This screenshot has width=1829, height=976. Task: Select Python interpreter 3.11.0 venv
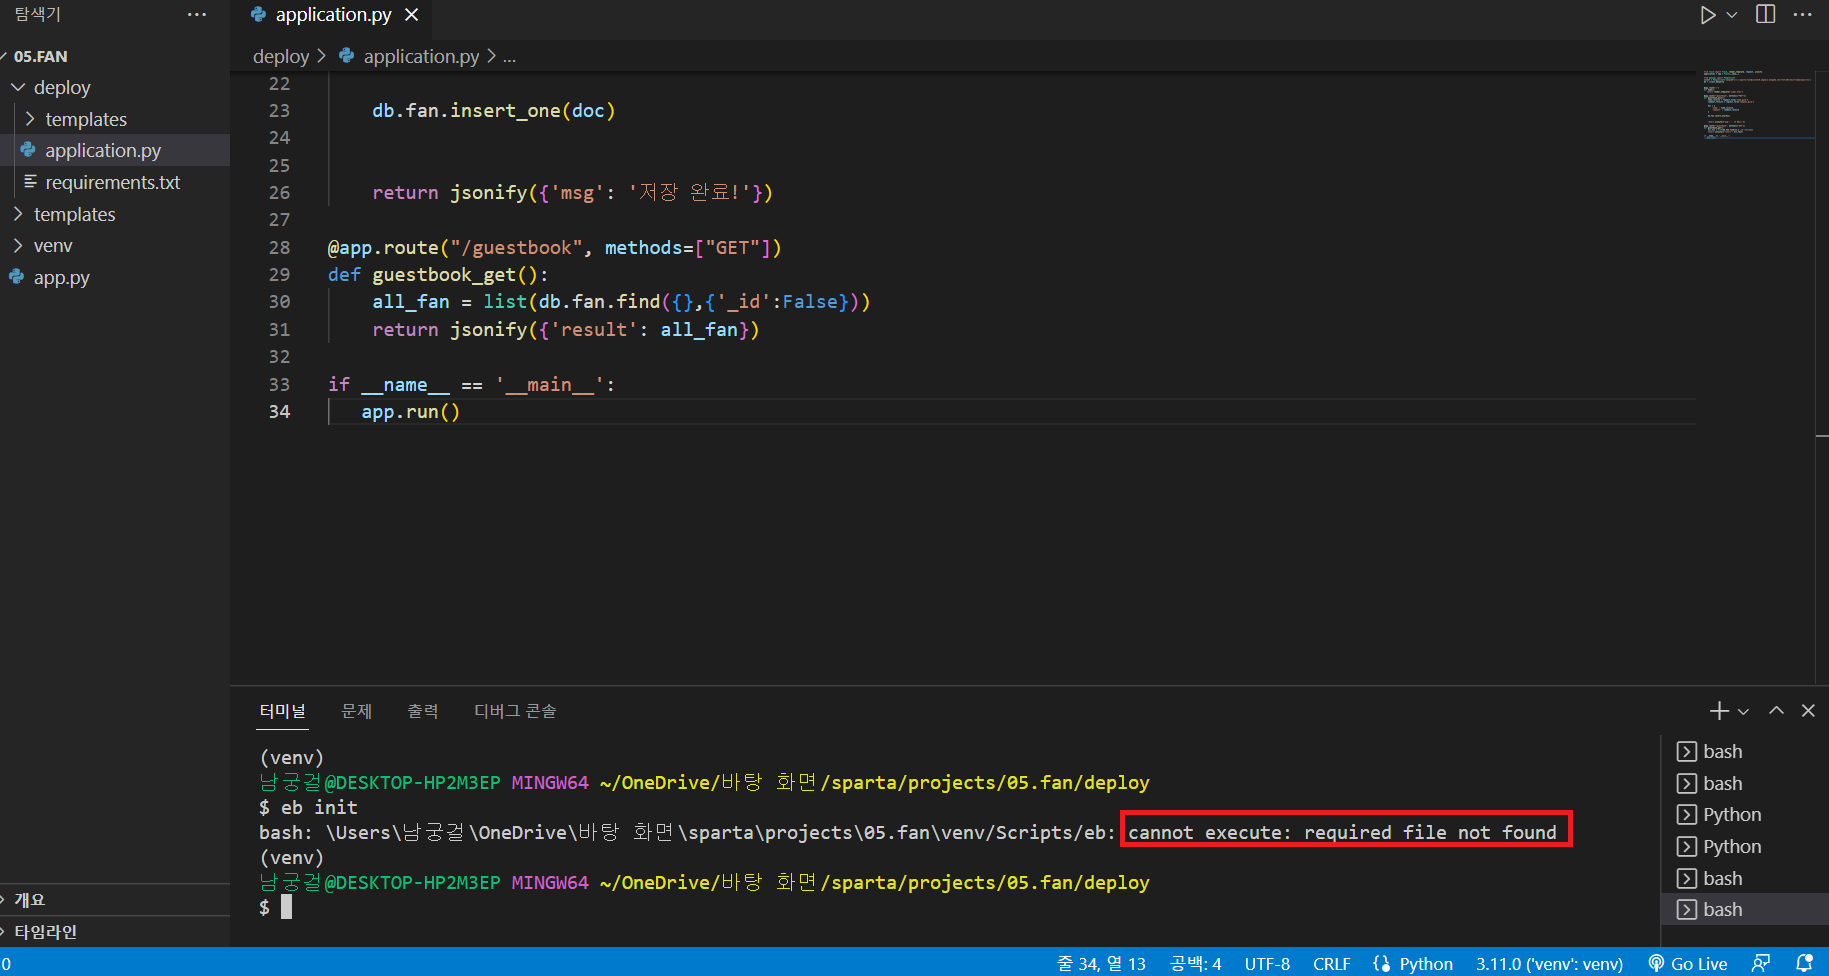(x=1549, y=963)
